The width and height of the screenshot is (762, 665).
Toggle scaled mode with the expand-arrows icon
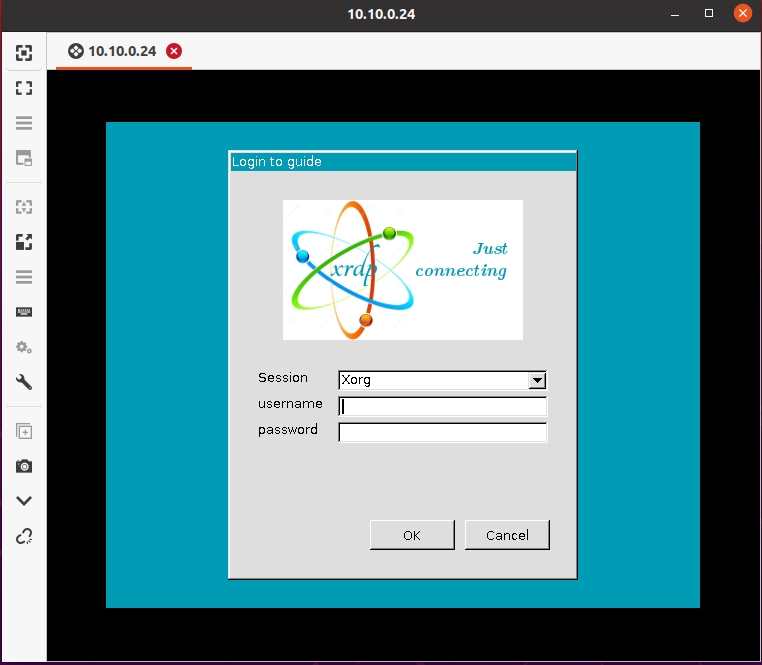(24, 242)
